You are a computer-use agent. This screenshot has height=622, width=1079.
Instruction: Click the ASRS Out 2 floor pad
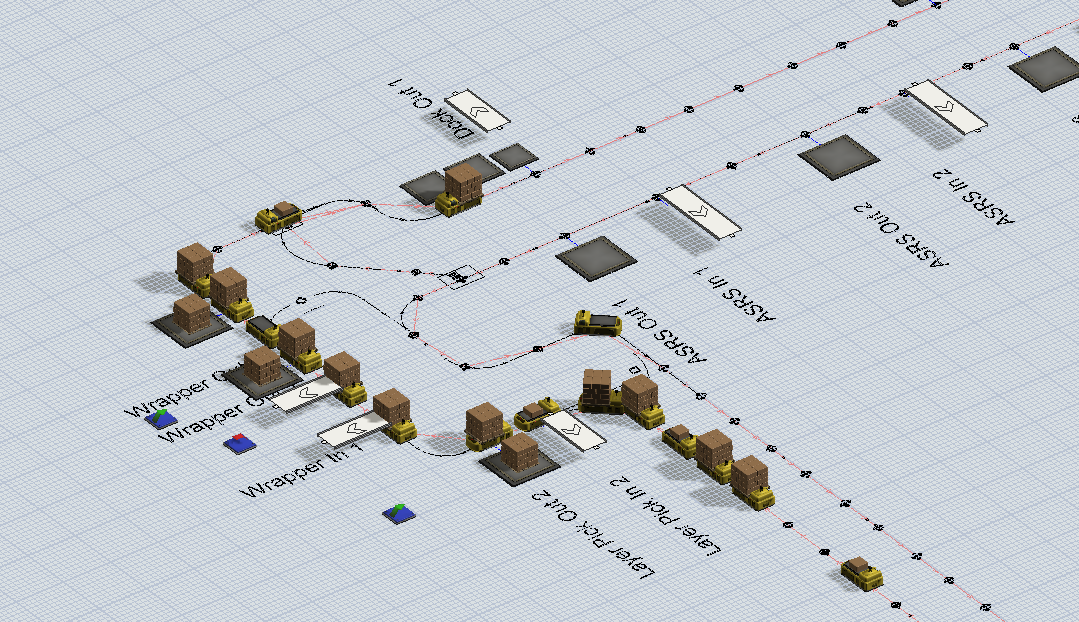[x=838, y=158]
